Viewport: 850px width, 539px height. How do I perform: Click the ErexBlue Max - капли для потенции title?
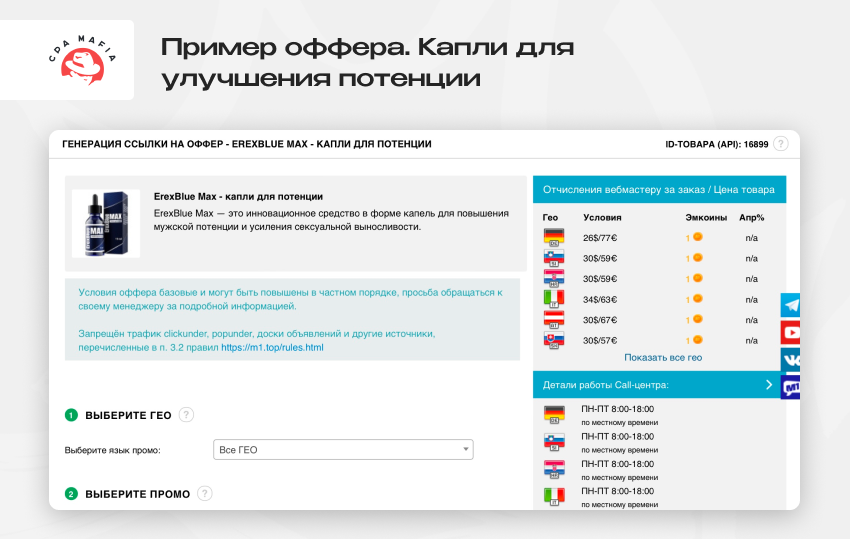[239, 196]
